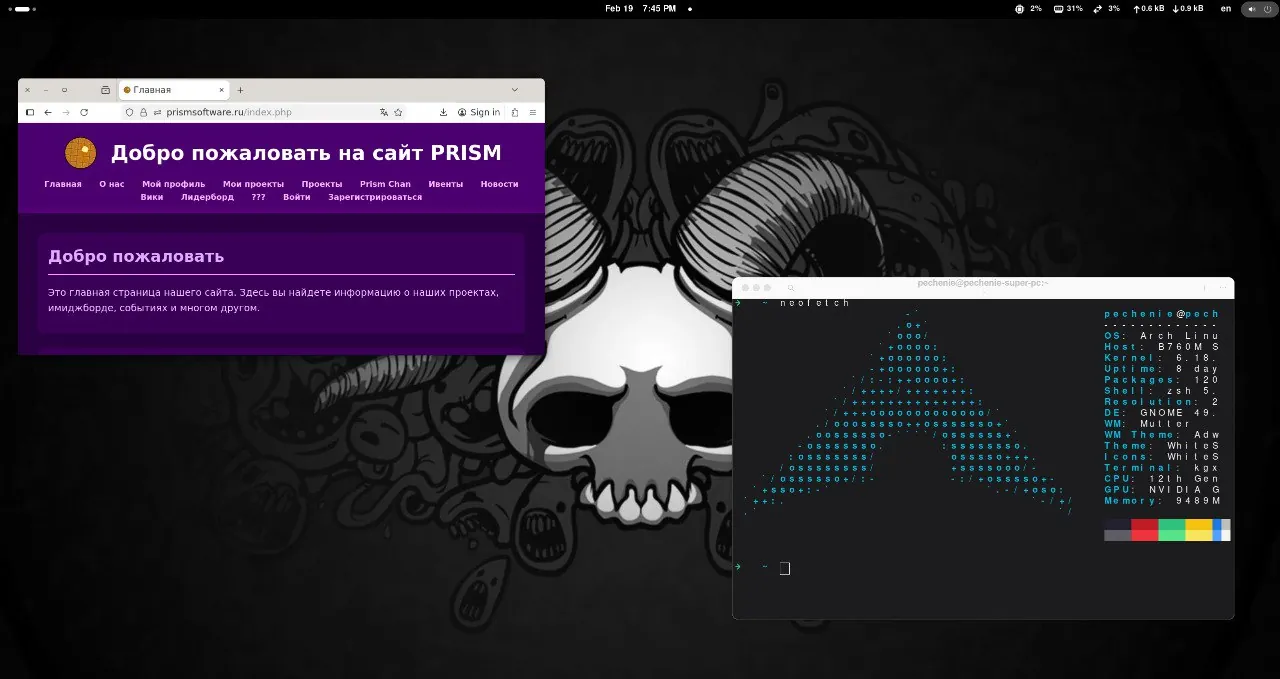Visit Prism Chan section
Screen dimensions: 1280x679
click(x=385, y=184)
